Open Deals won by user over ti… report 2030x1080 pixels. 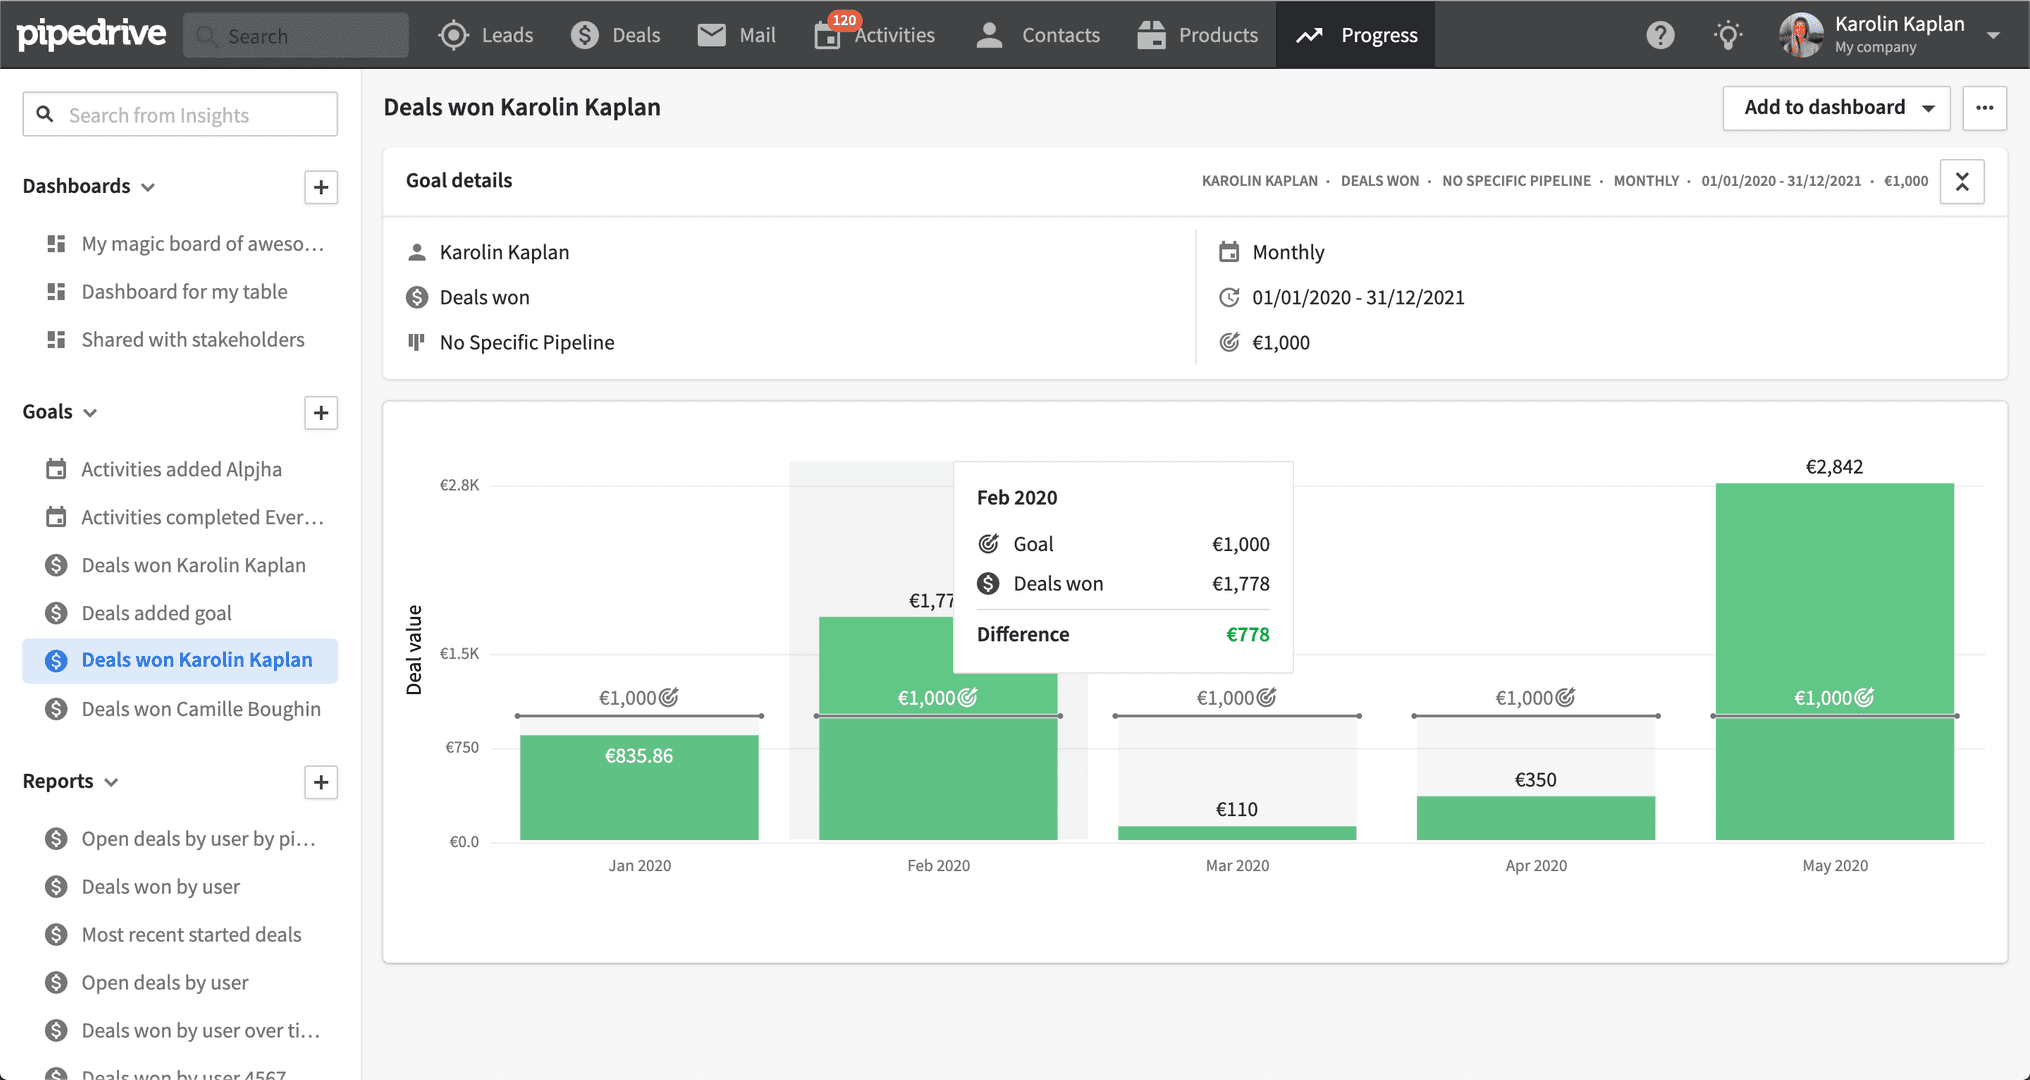tap(183, 1031)
